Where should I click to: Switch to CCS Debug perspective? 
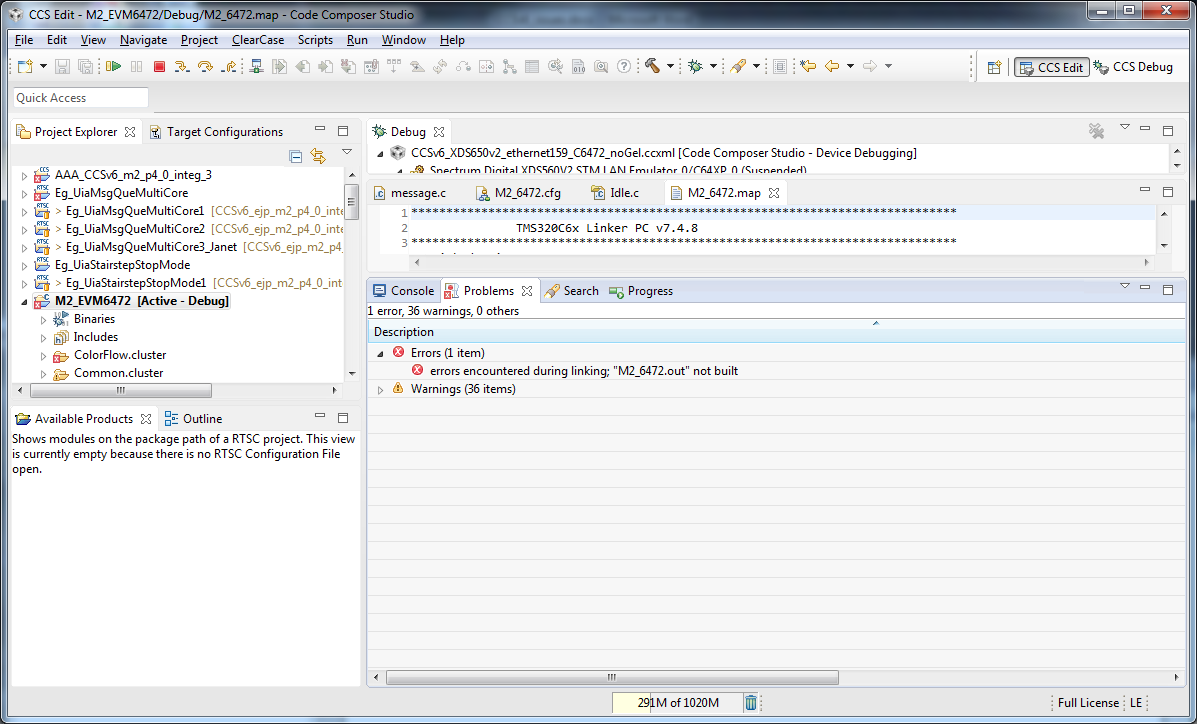[x=1133, y=67]
